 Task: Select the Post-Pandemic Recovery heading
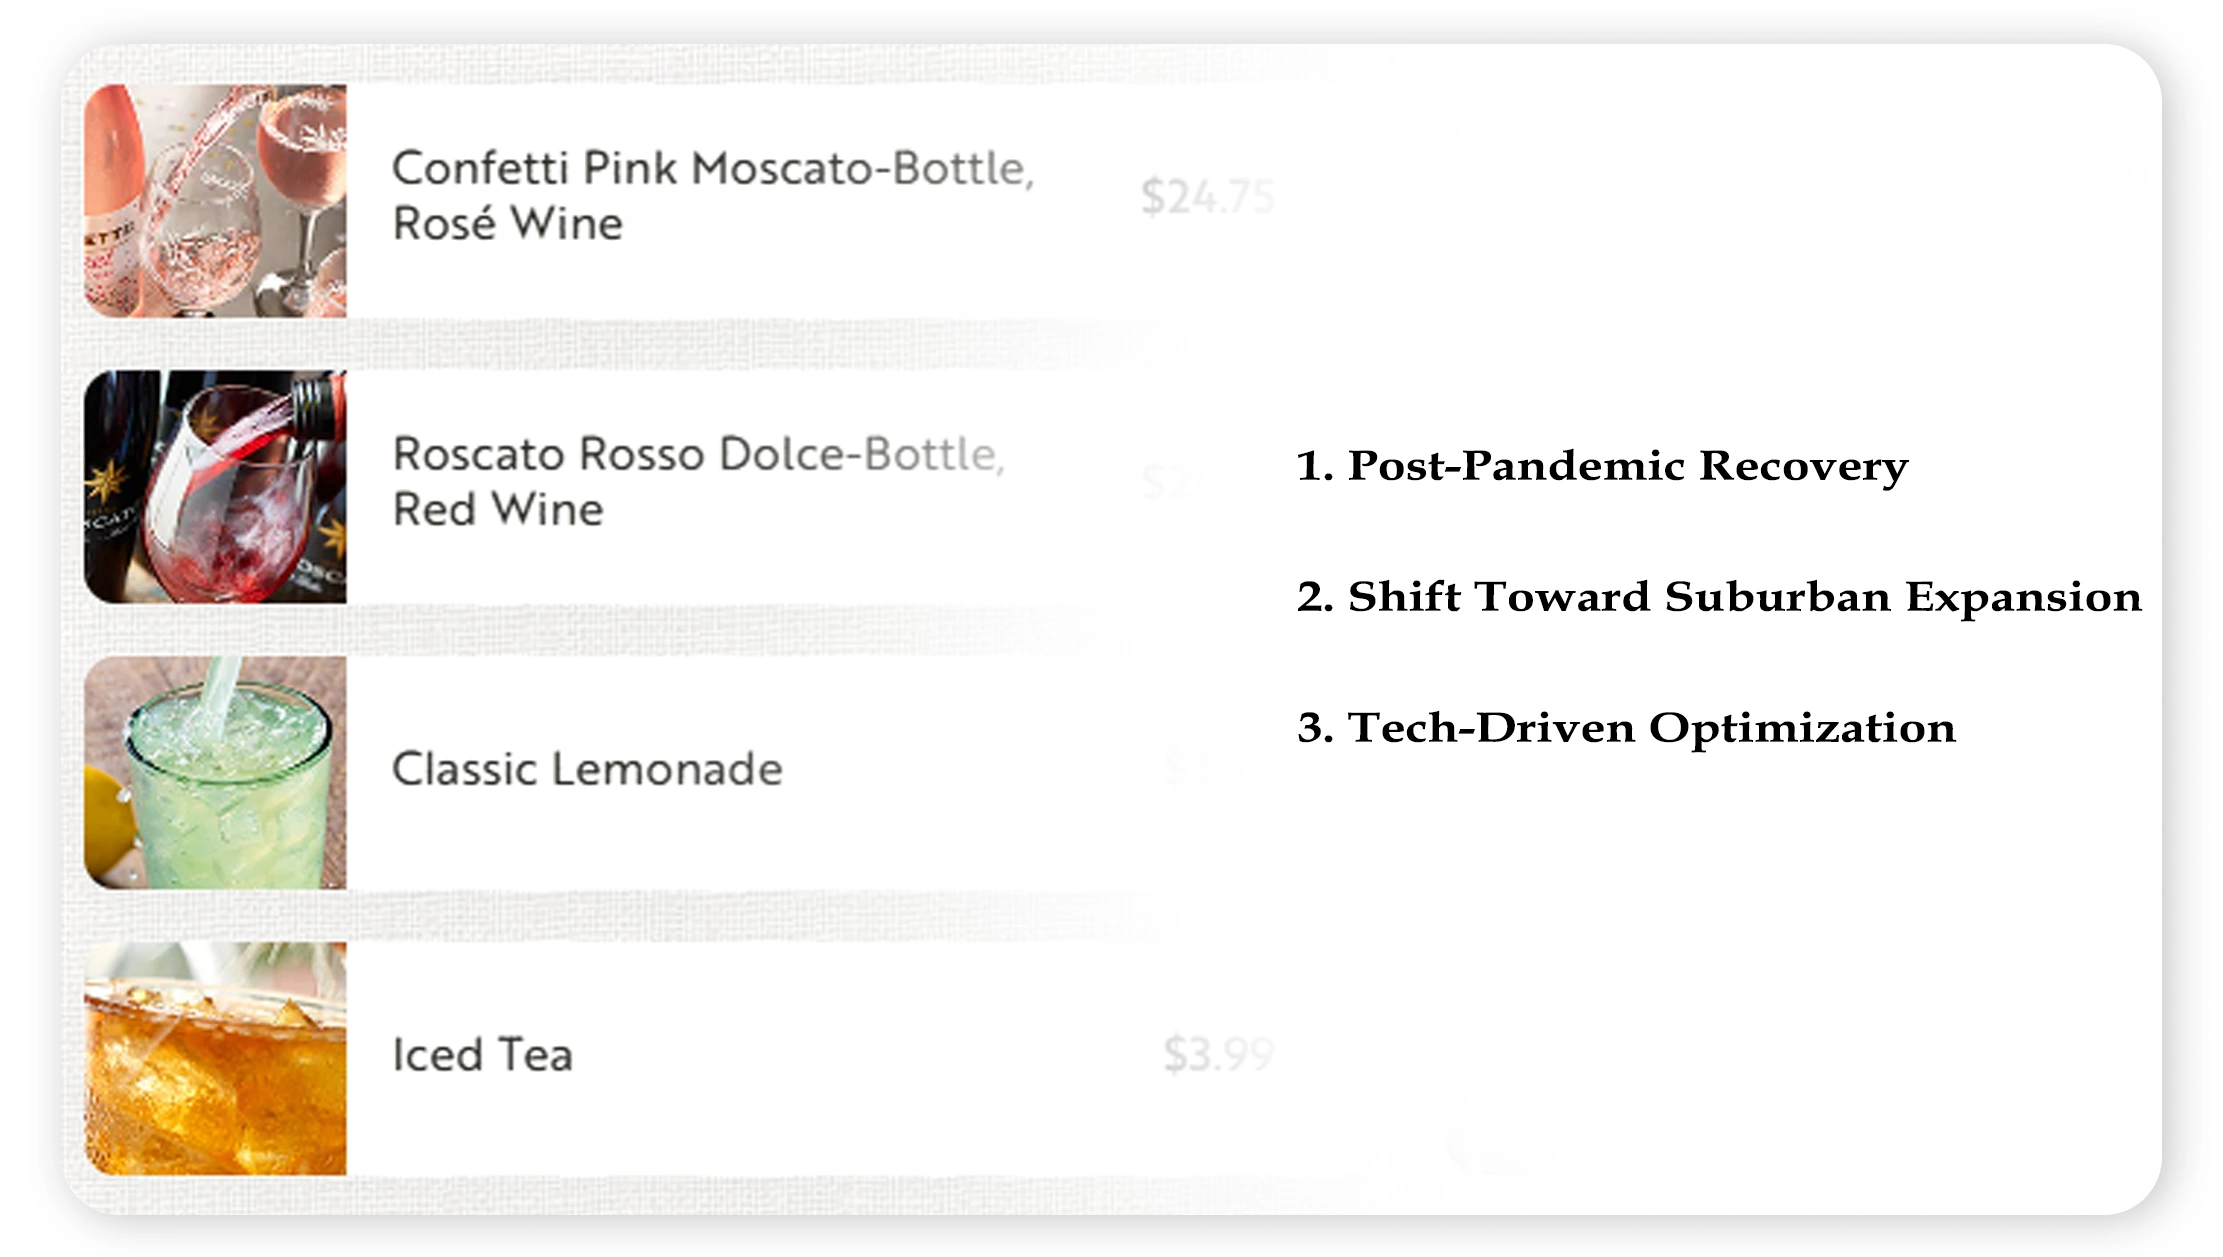click(x=1628, y=466)
